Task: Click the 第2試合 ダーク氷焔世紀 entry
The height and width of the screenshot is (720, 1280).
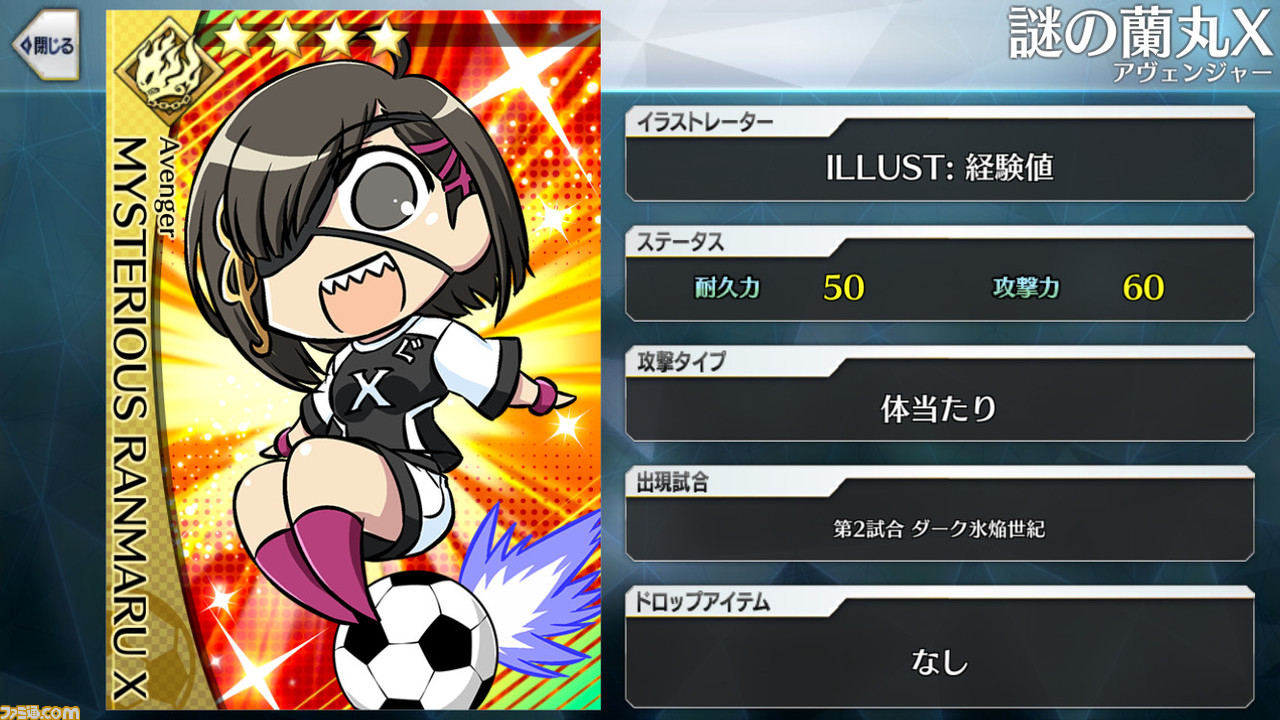Action: [x=939, y=529]
